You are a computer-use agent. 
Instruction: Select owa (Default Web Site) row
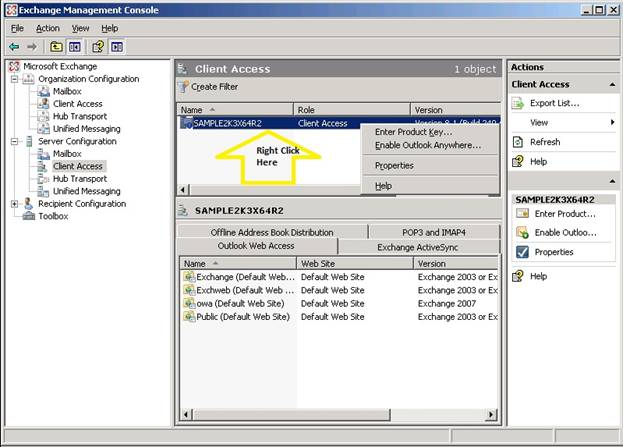[x=340, y=304]
